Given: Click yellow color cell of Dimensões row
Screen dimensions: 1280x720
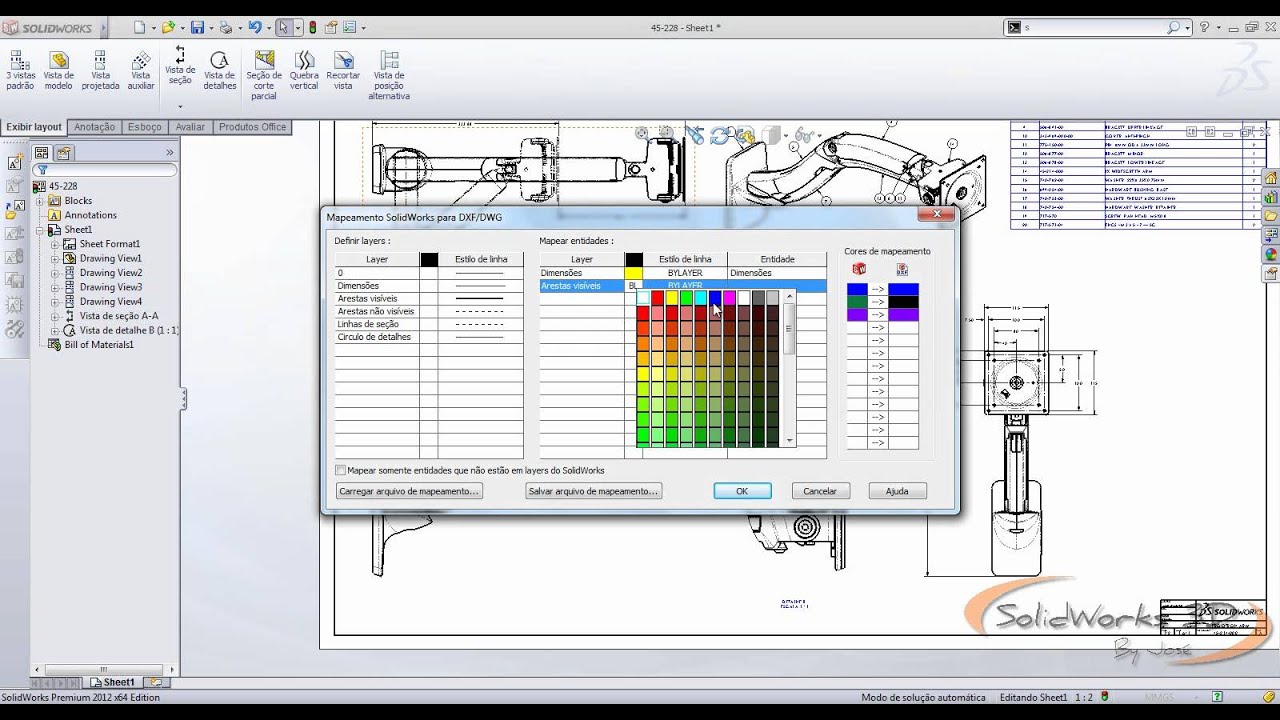Looking at the screenshot, I should point(633,273).
